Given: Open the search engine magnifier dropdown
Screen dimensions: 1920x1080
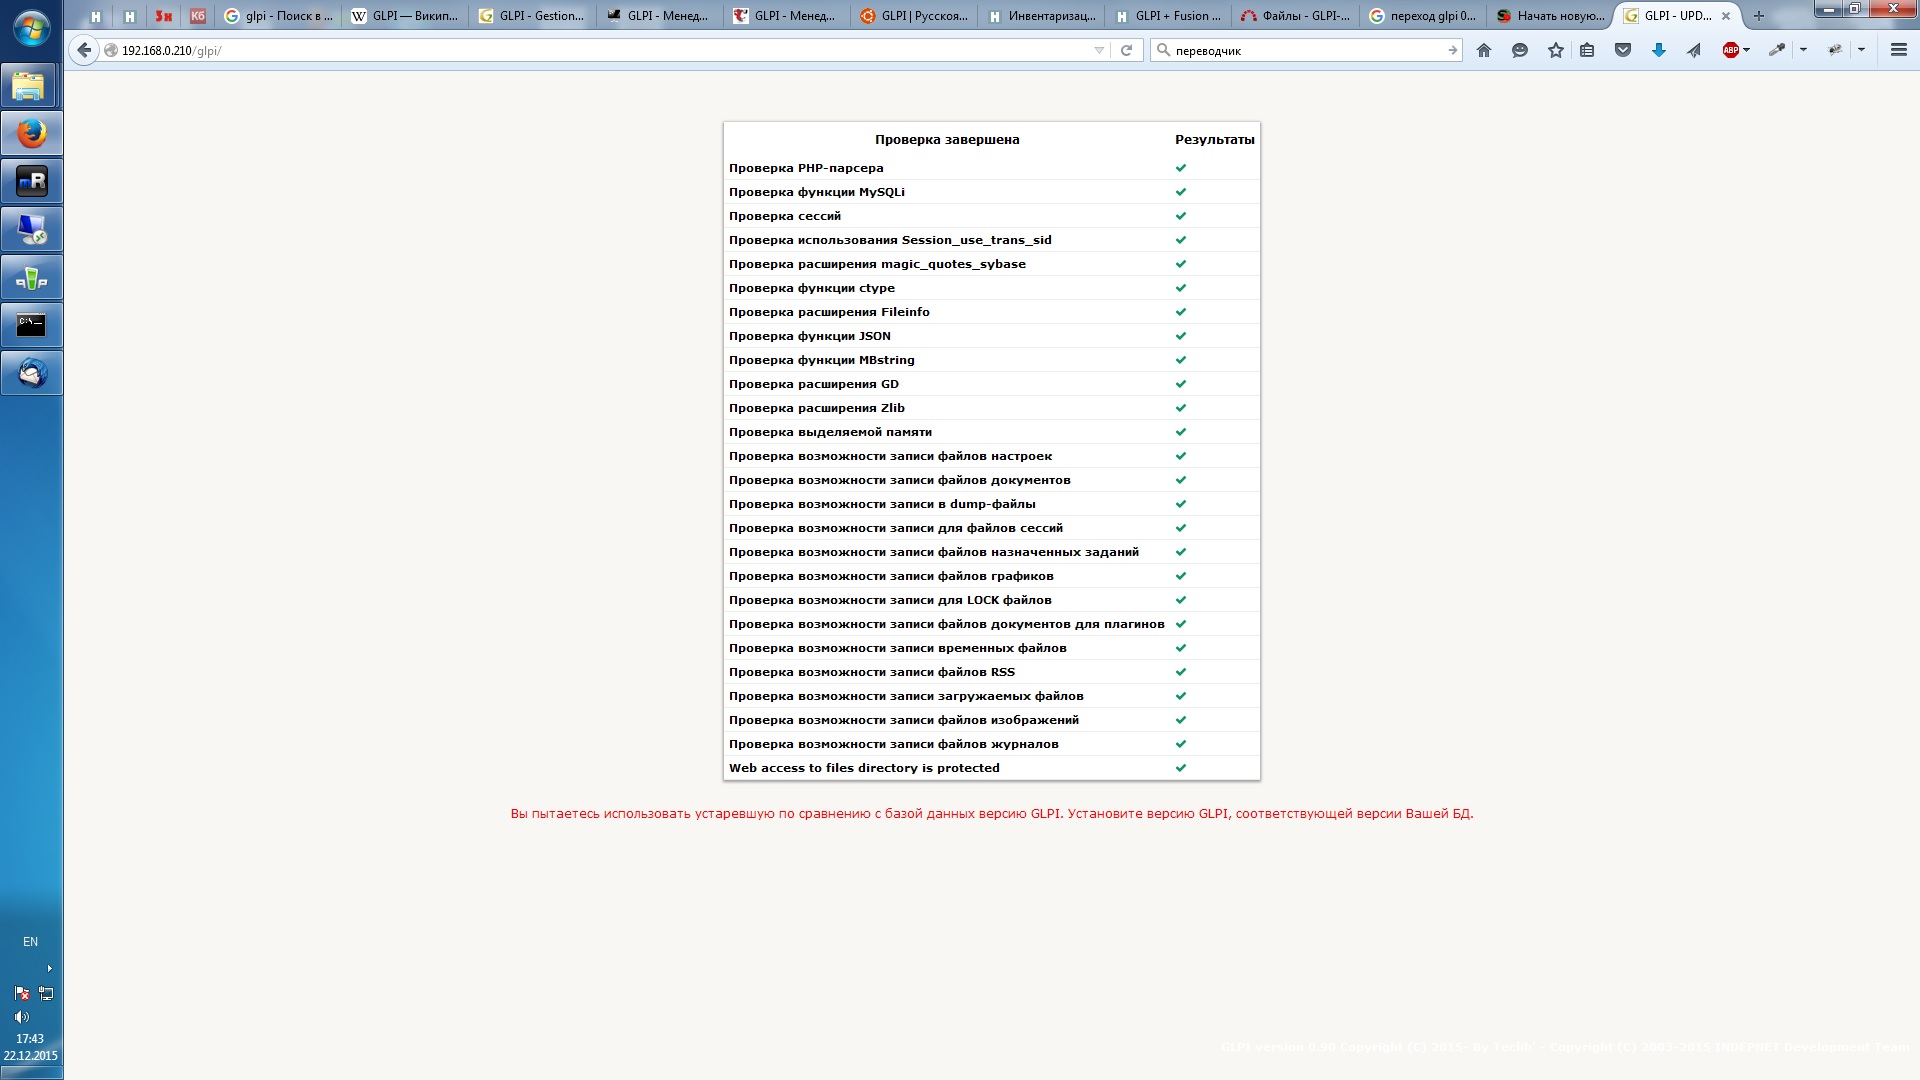Looking at the screenshot, I should pyautogui.click(x=1163, y=50).
